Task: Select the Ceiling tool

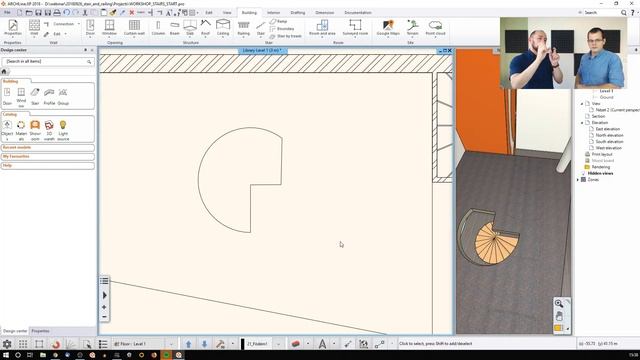Action: (x=223, y=28)
